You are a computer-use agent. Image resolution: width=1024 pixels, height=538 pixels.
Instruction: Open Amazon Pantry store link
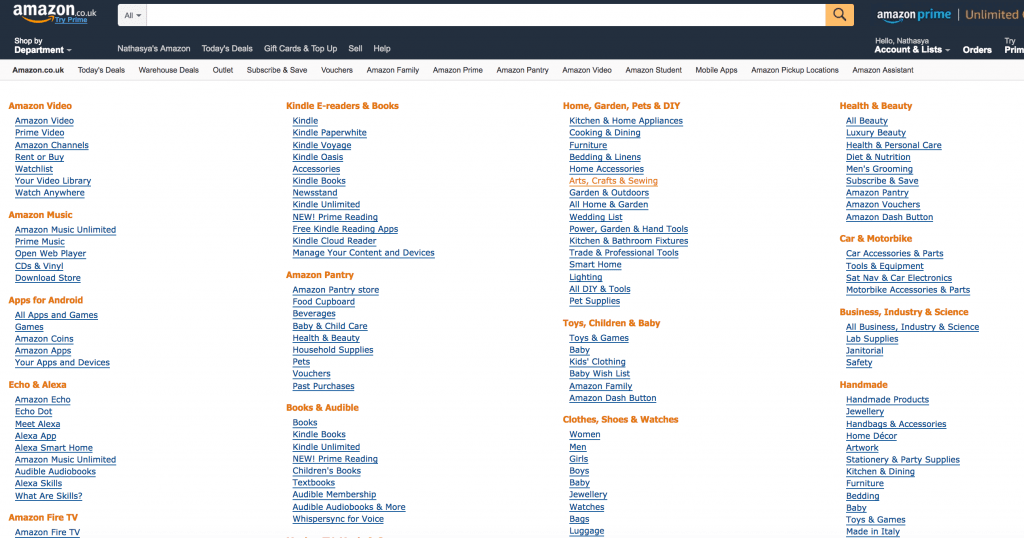336,290
